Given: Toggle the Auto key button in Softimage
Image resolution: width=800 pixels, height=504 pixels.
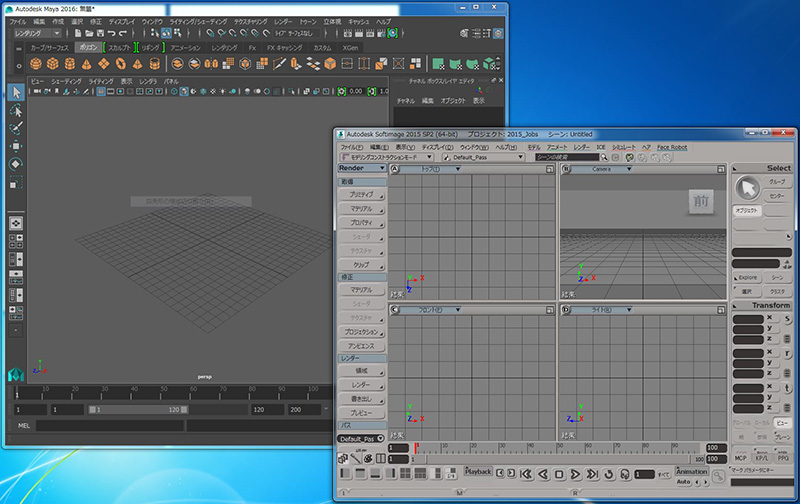Looking at the screenshot, I should [683, 482].
